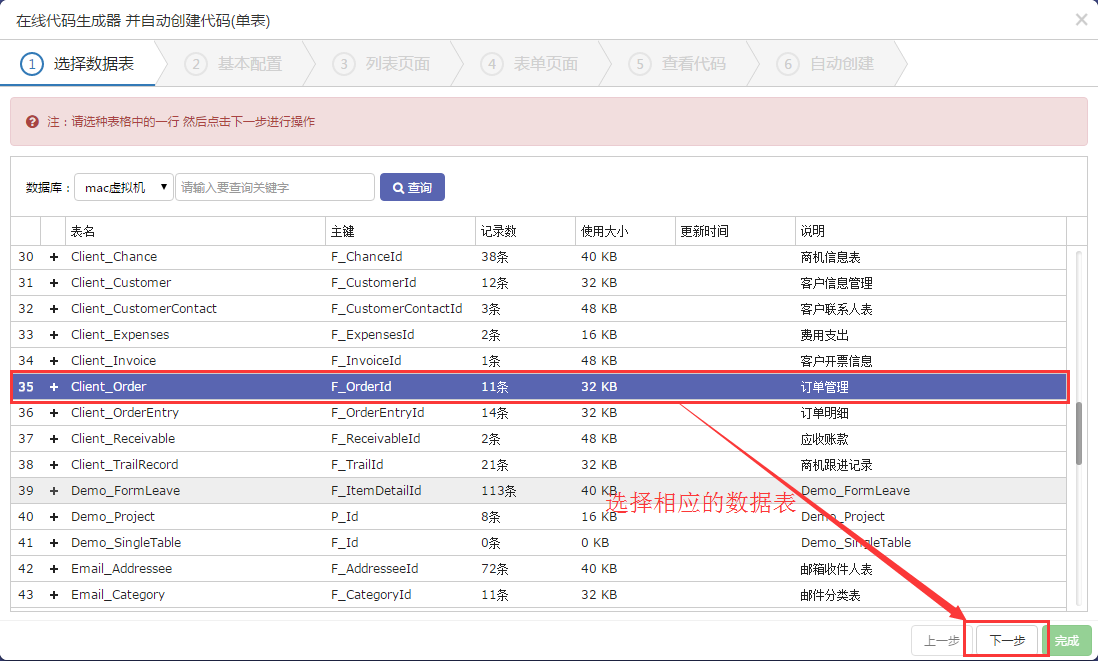Go to step 1 选择数据表 tab
Image resolution: width=1098 pixels, height=661 pixels.
point(77,64)
